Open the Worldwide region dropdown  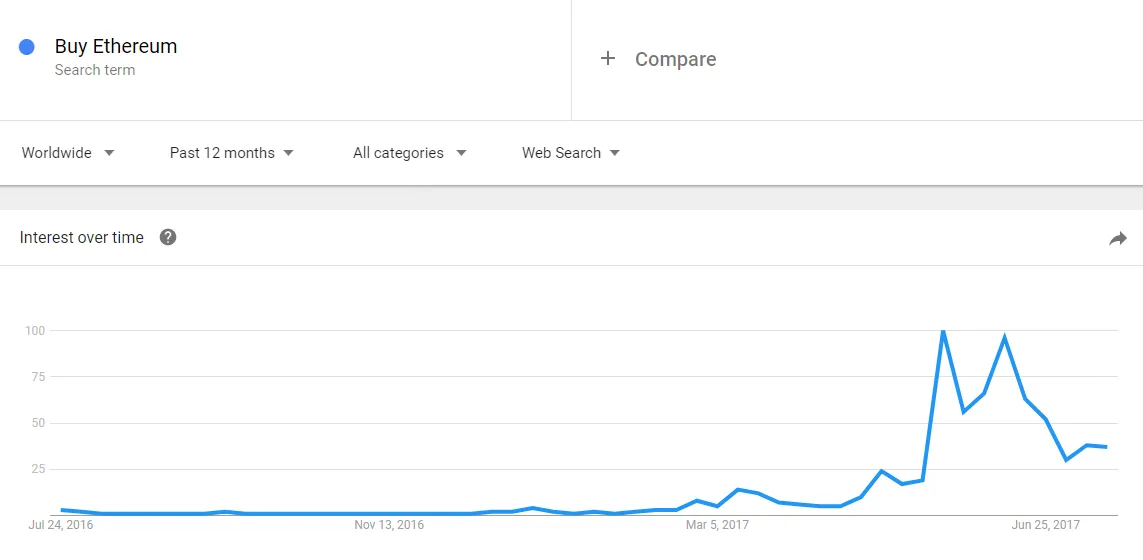(x=68, y=153)
